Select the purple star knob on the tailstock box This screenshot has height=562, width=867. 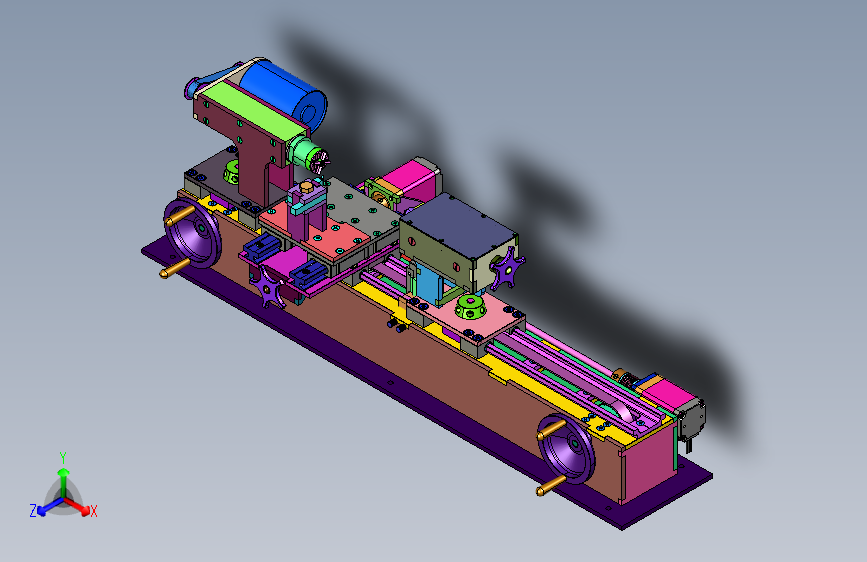506,269
